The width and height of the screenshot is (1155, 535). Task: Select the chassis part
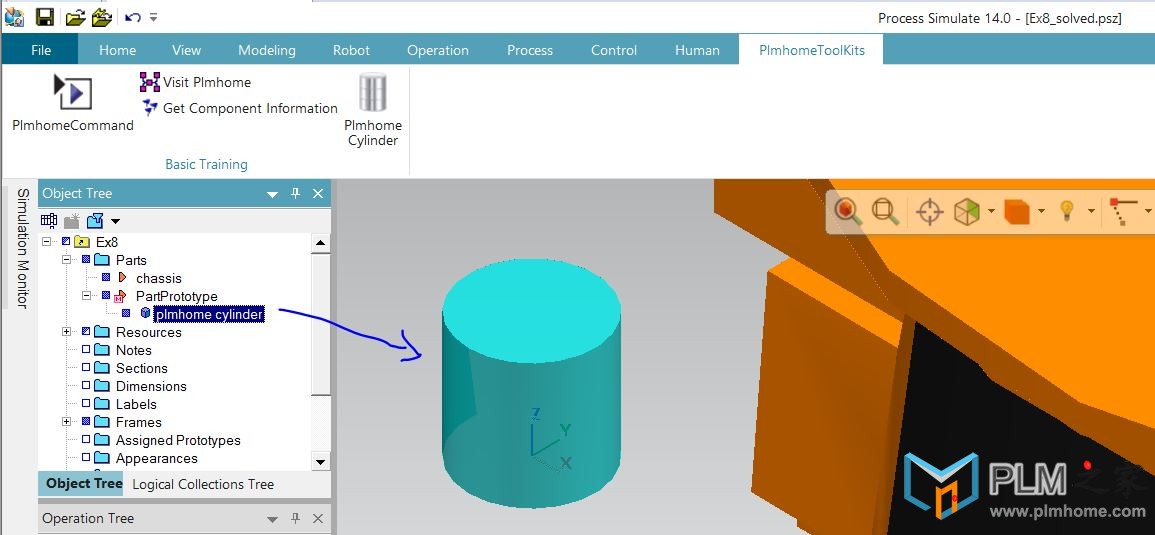(x=158, y=278)
